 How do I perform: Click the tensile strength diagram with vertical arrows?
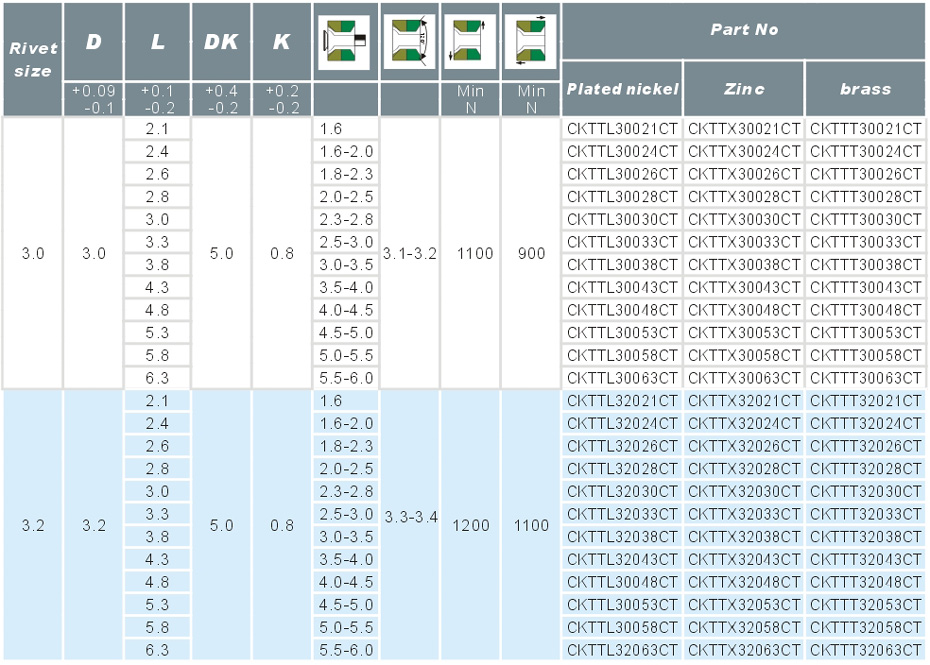pos(470,42)
